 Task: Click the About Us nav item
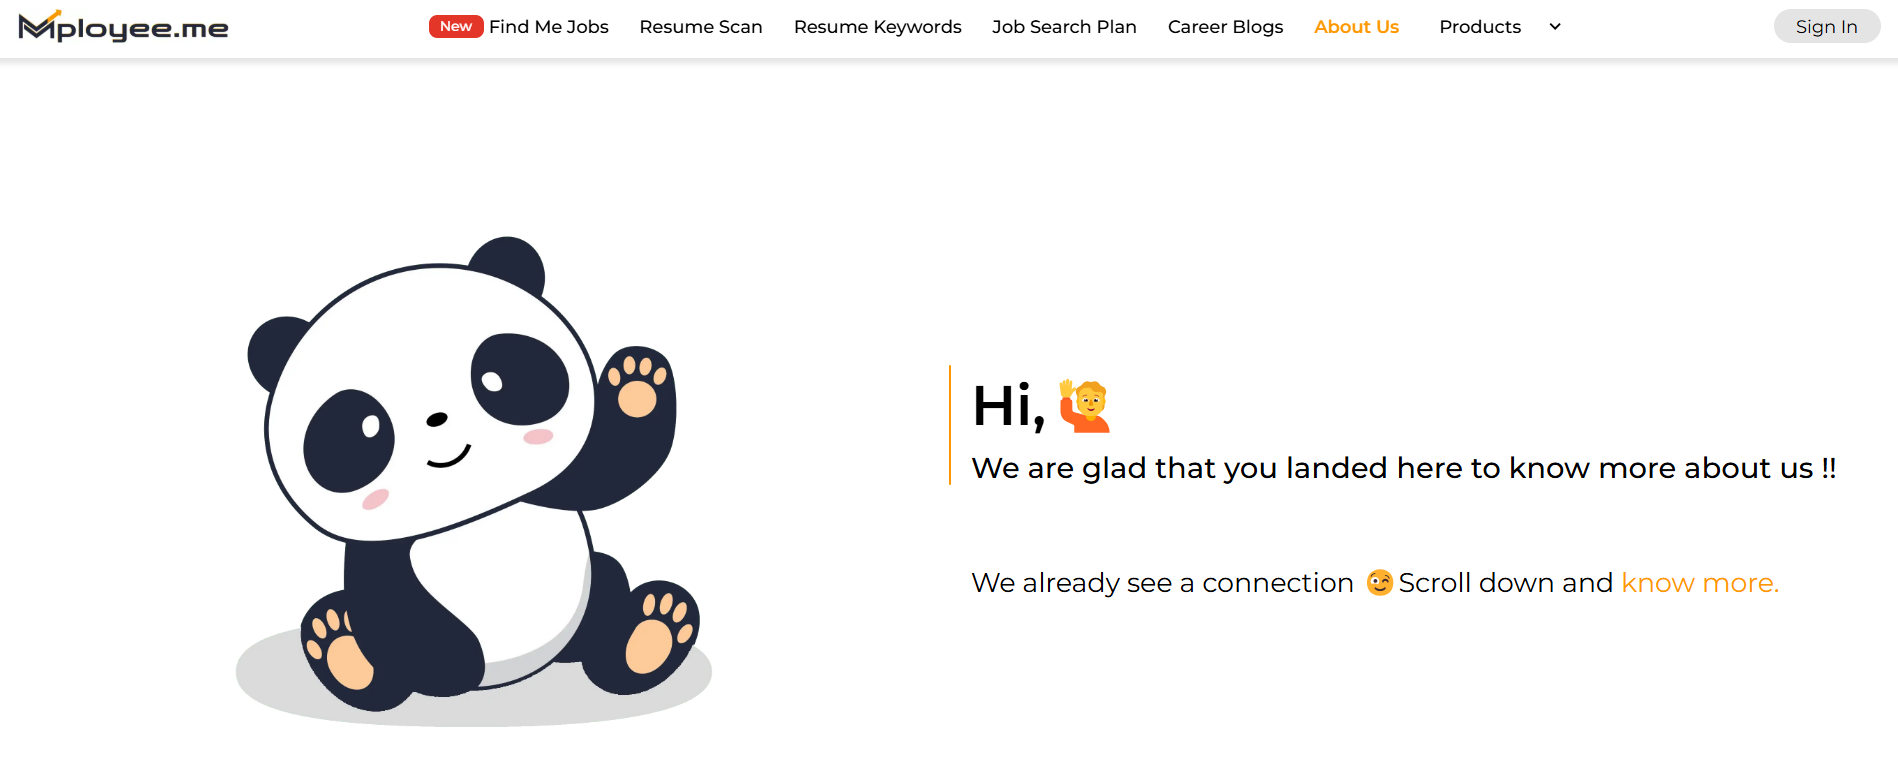(x=1356, y=27)
